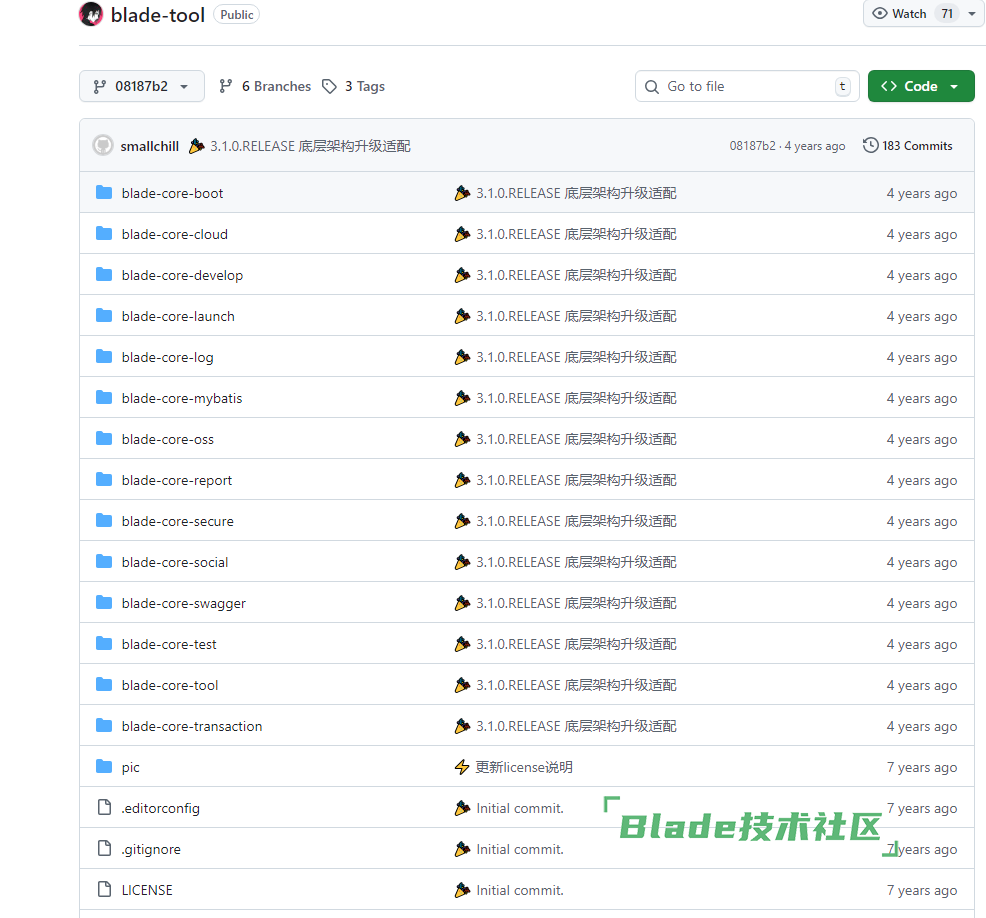The image size is (986, 918).
Task: Click the blade-tool repository avatar icon
Action: pyautogui.click(x=91, y=14)
